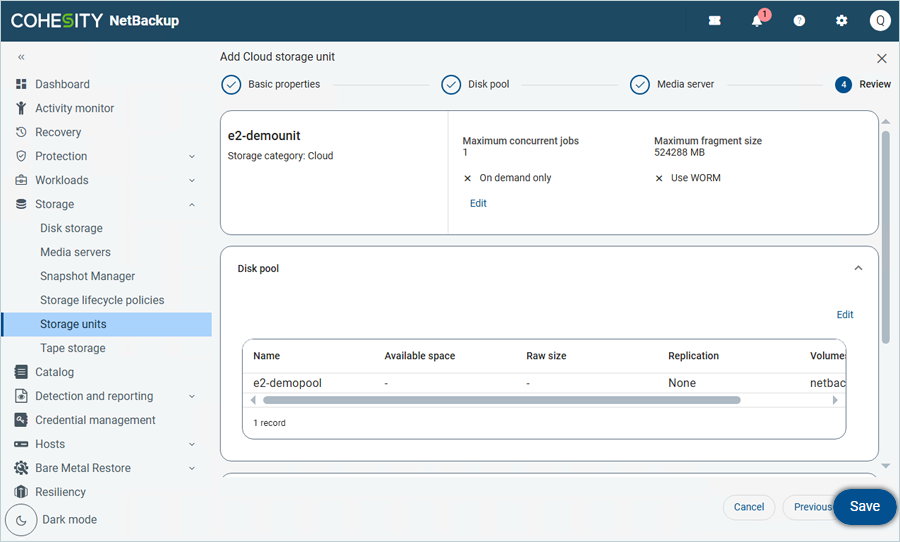Collapse the sidebar with double-chevron icon
The height and width of the screenshot is (542, 900).
point(21,58)
